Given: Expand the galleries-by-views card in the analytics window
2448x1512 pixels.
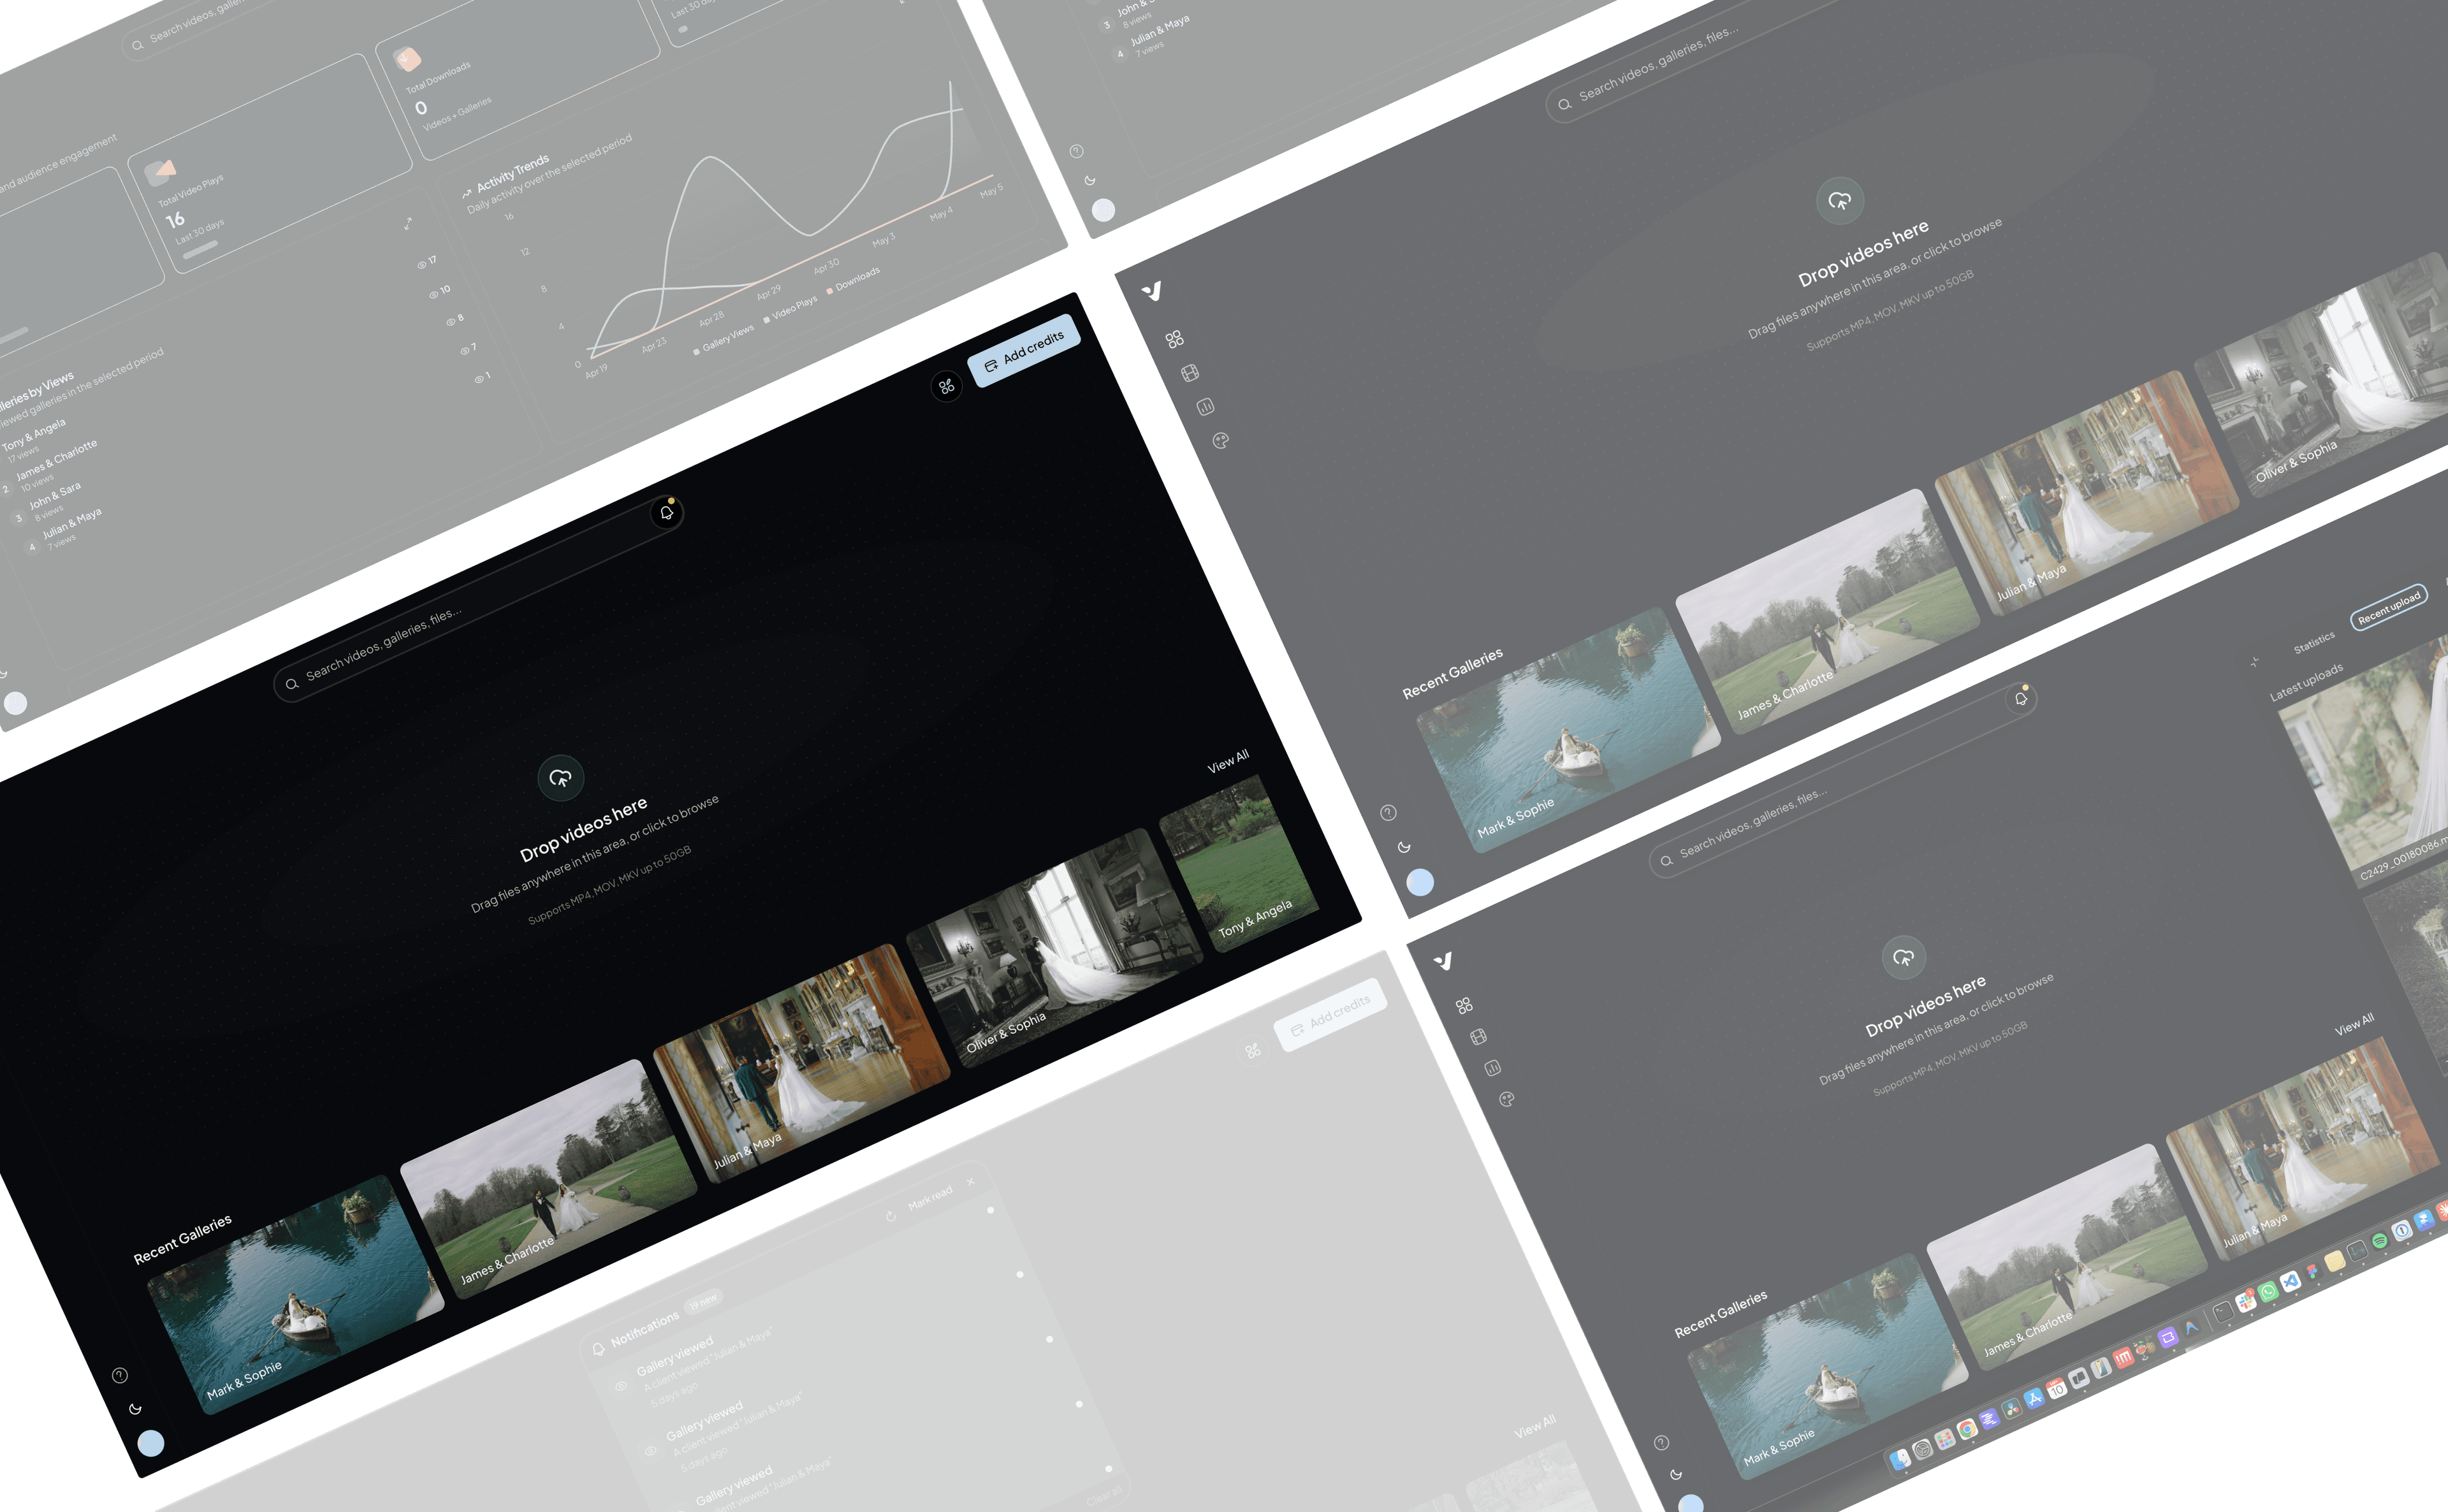Looking at the screenshot, I should [x=408, y=224].
